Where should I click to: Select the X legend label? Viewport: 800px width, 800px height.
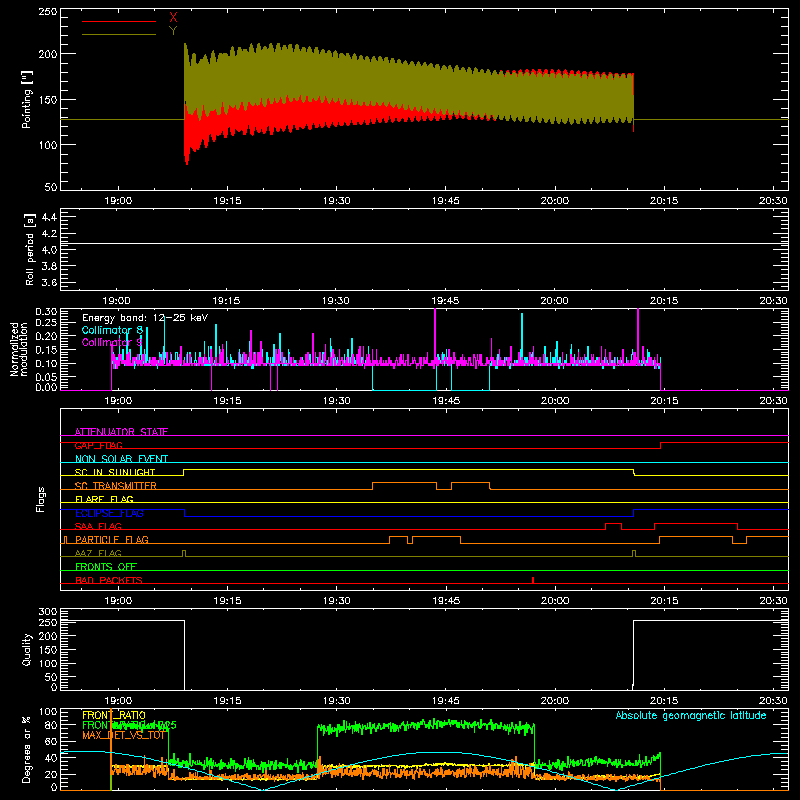(x=173, y=18)
